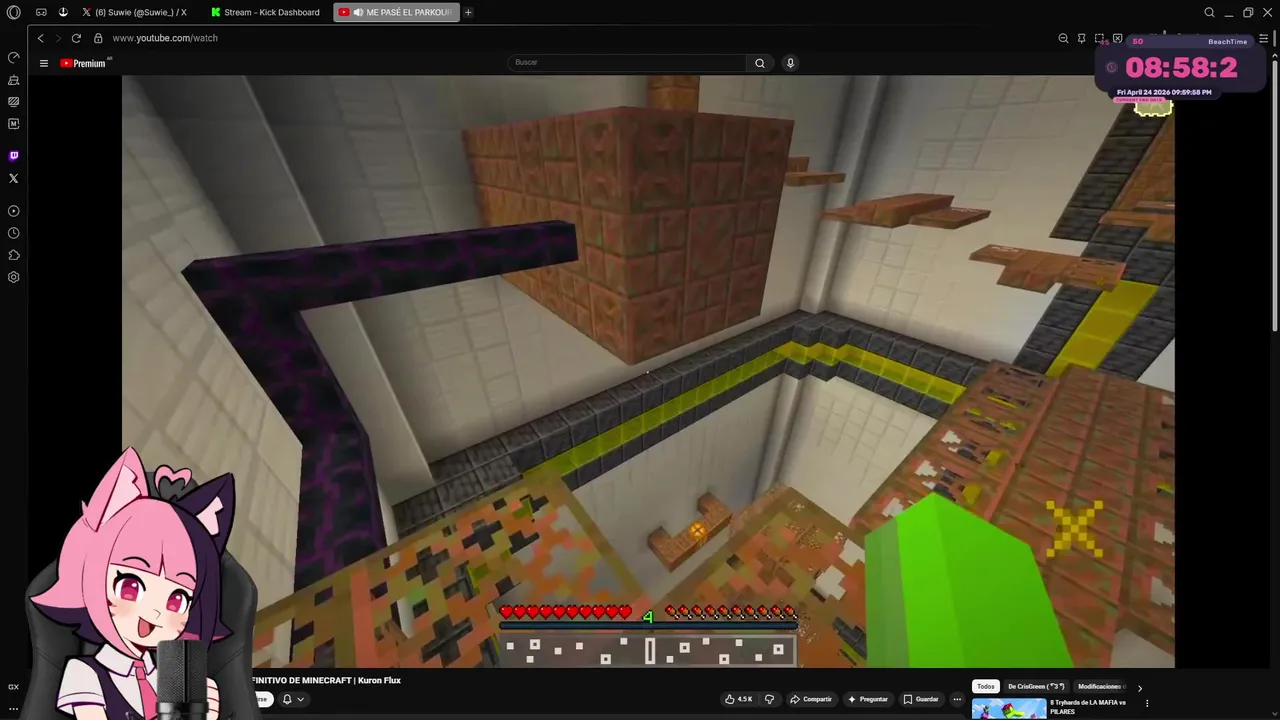Start voice search with the microphone

pyautogui.click(x=790, y=63)
